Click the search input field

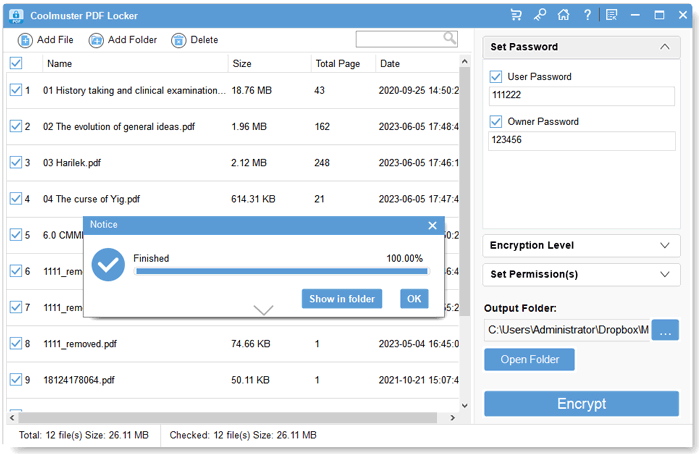pos(399,39)
